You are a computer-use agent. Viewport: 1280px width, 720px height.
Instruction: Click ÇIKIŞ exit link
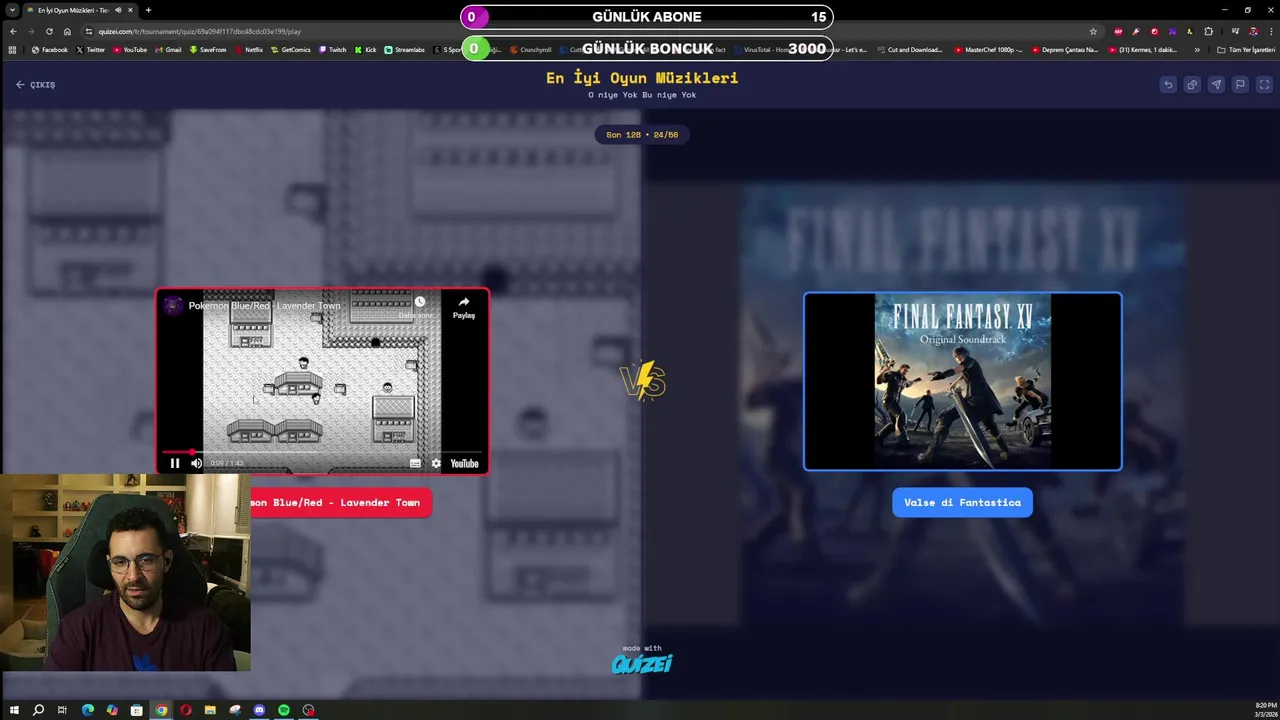click(36, 85)
